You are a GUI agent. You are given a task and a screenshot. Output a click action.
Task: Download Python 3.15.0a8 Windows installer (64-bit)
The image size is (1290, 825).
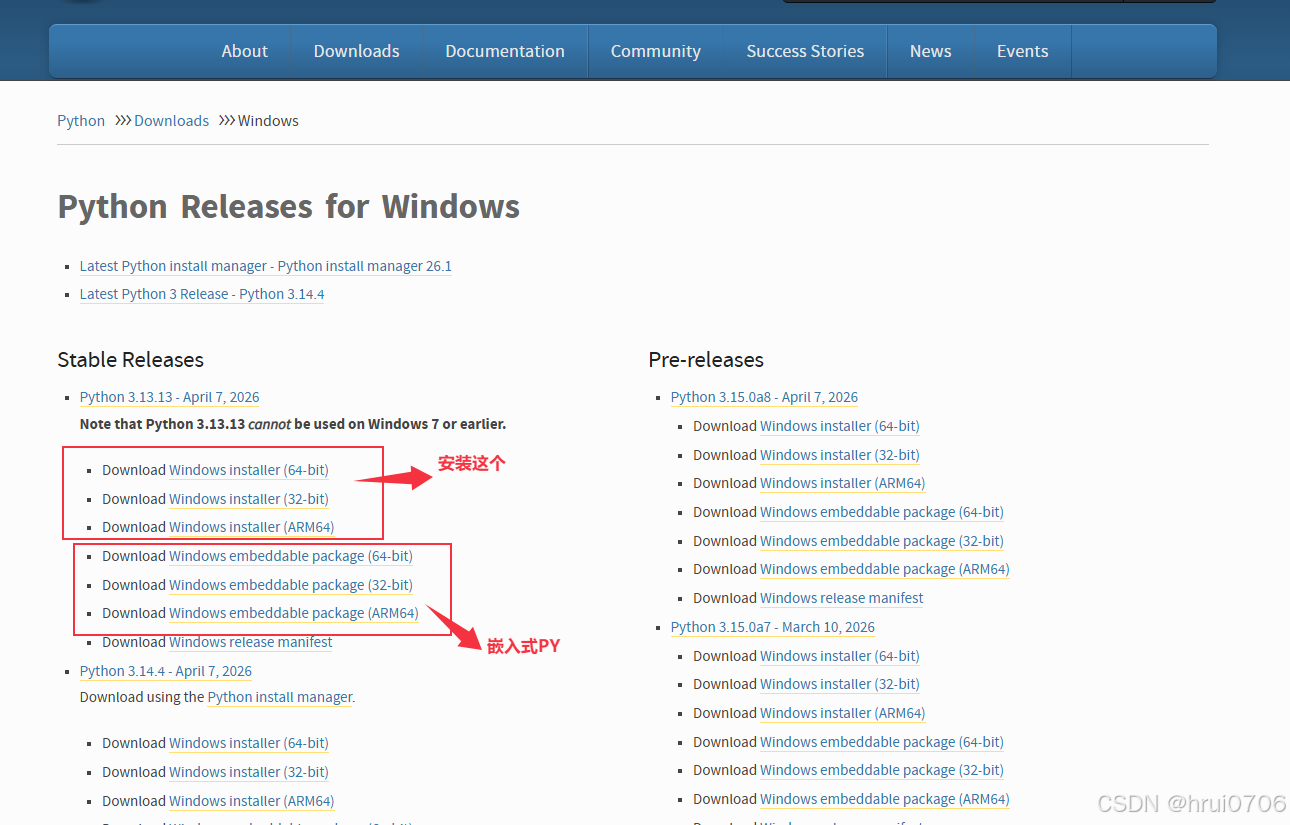pyautogui.click(x=840, y=426)
